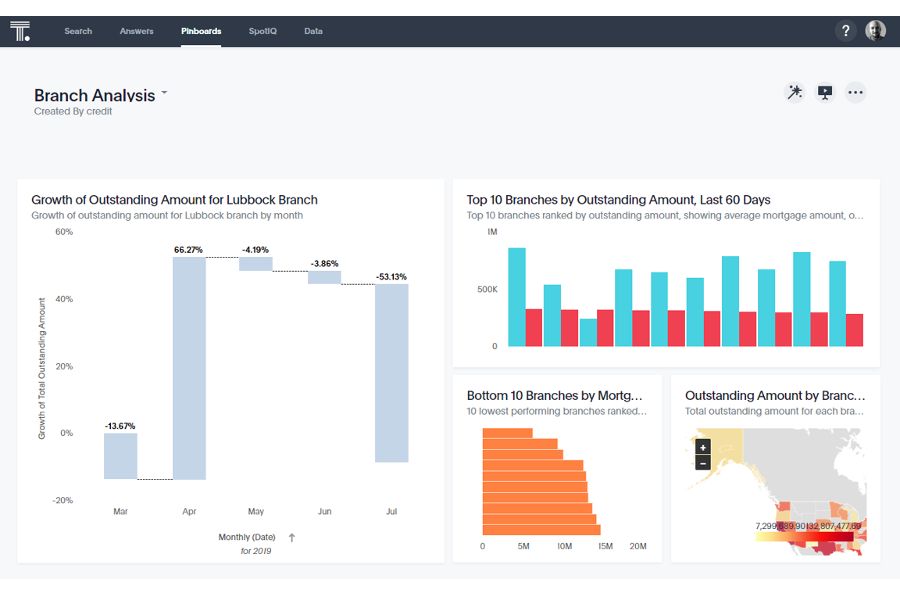Navigate to the Data tab
Screen dimensions: 900x600
point(313,31)
